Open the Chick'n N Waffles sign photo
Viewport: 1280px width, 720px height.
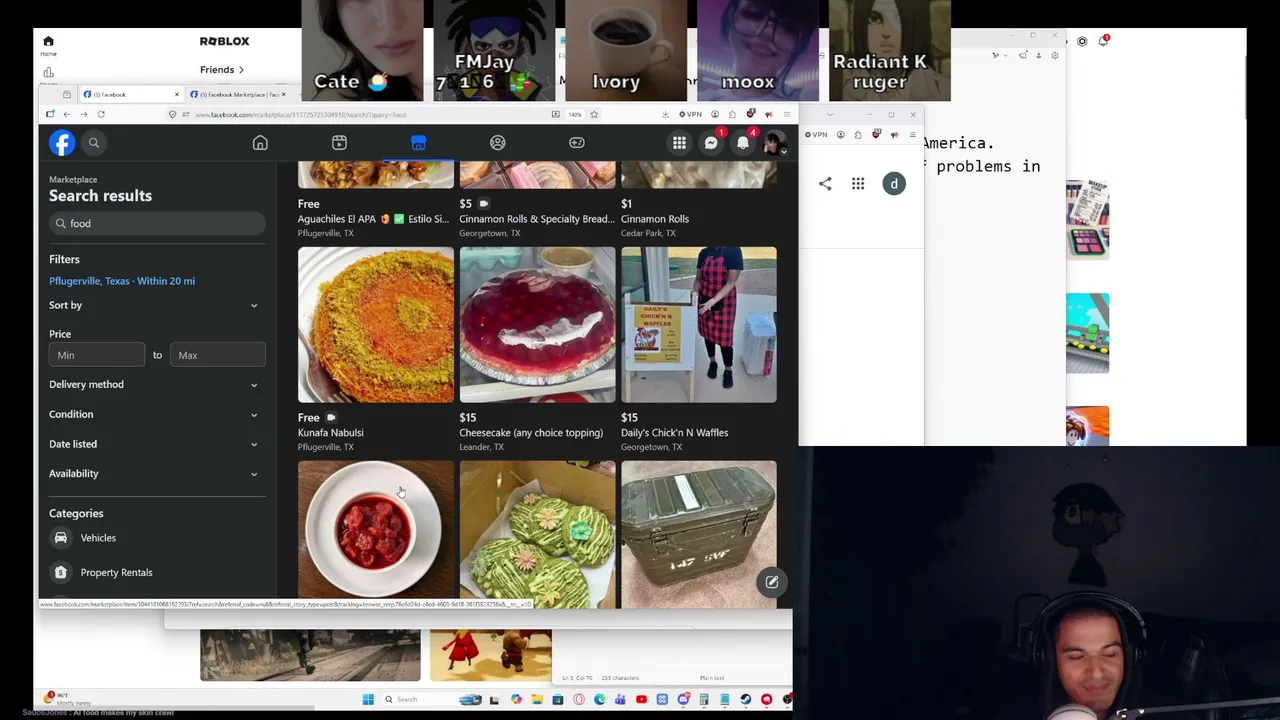(x=698, y=325)
